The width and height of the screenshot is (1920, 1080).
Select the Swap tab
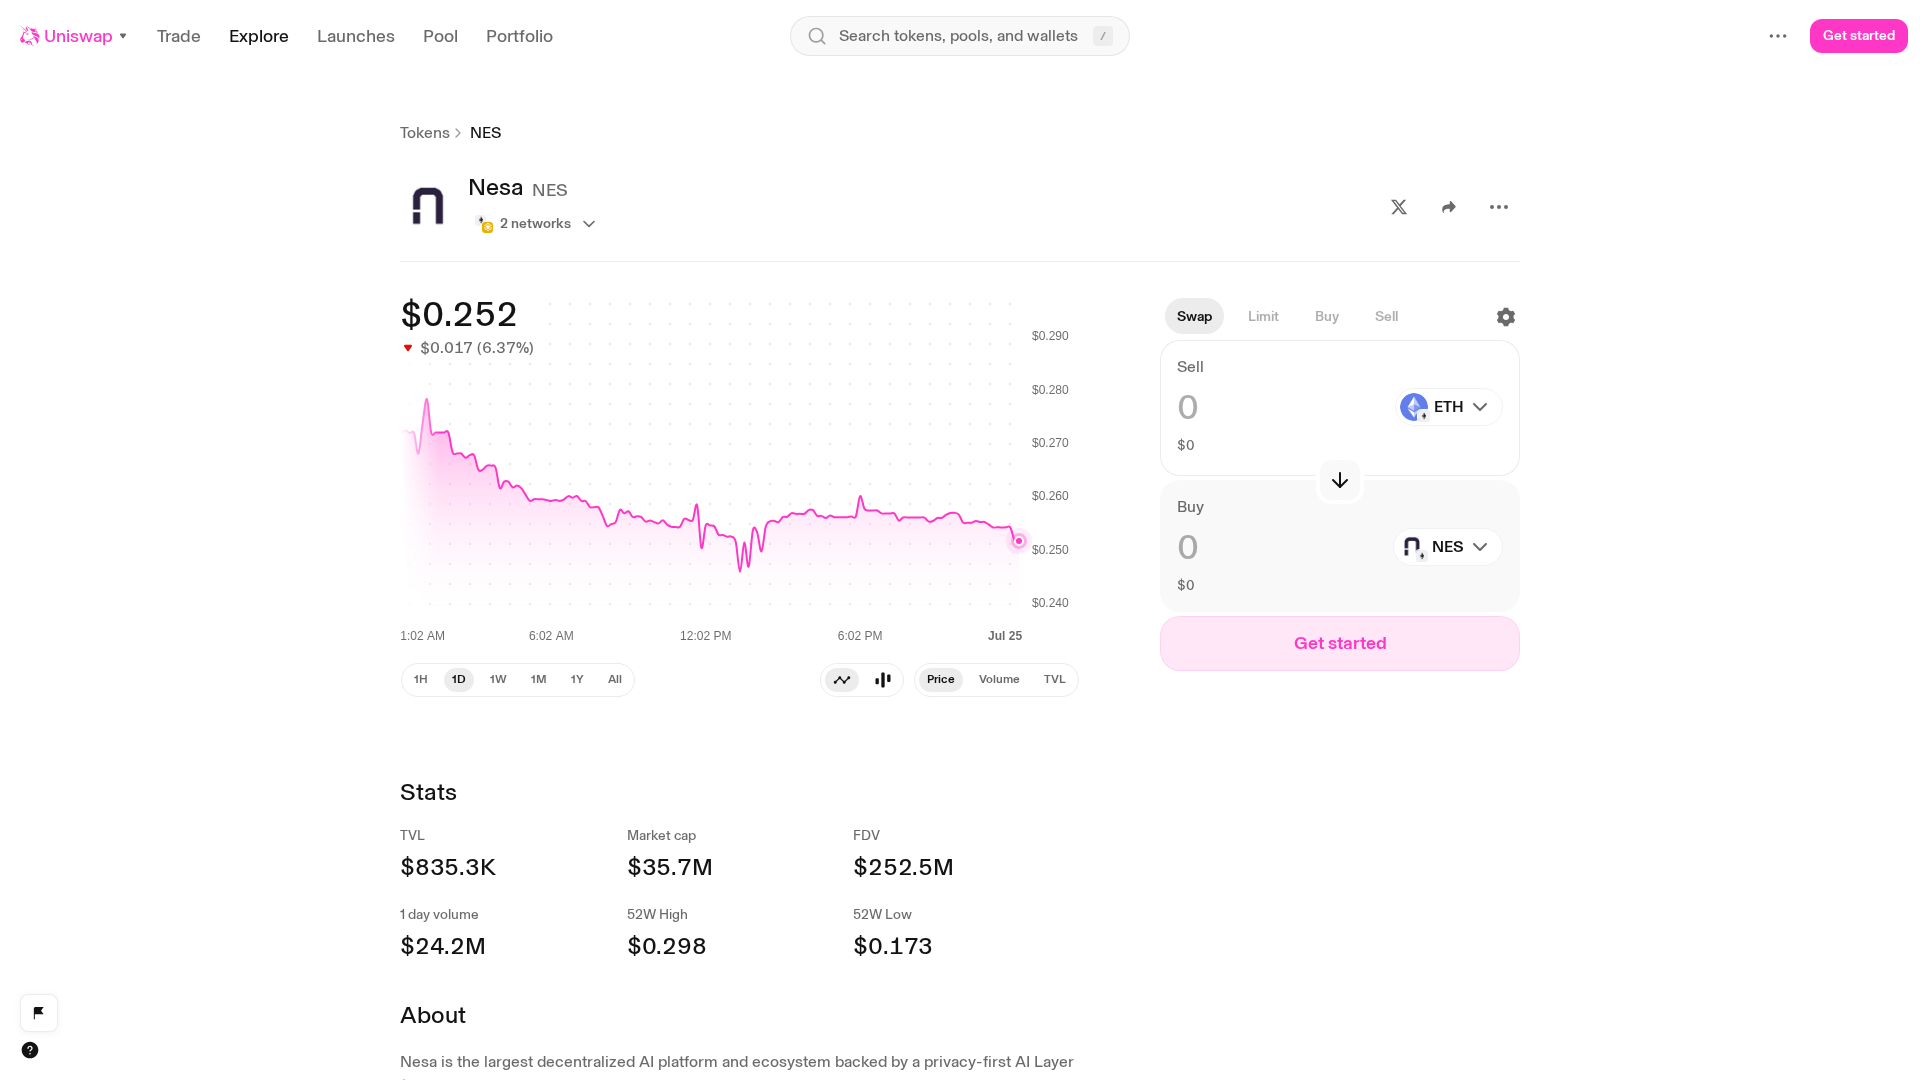tap(1194, 316)
